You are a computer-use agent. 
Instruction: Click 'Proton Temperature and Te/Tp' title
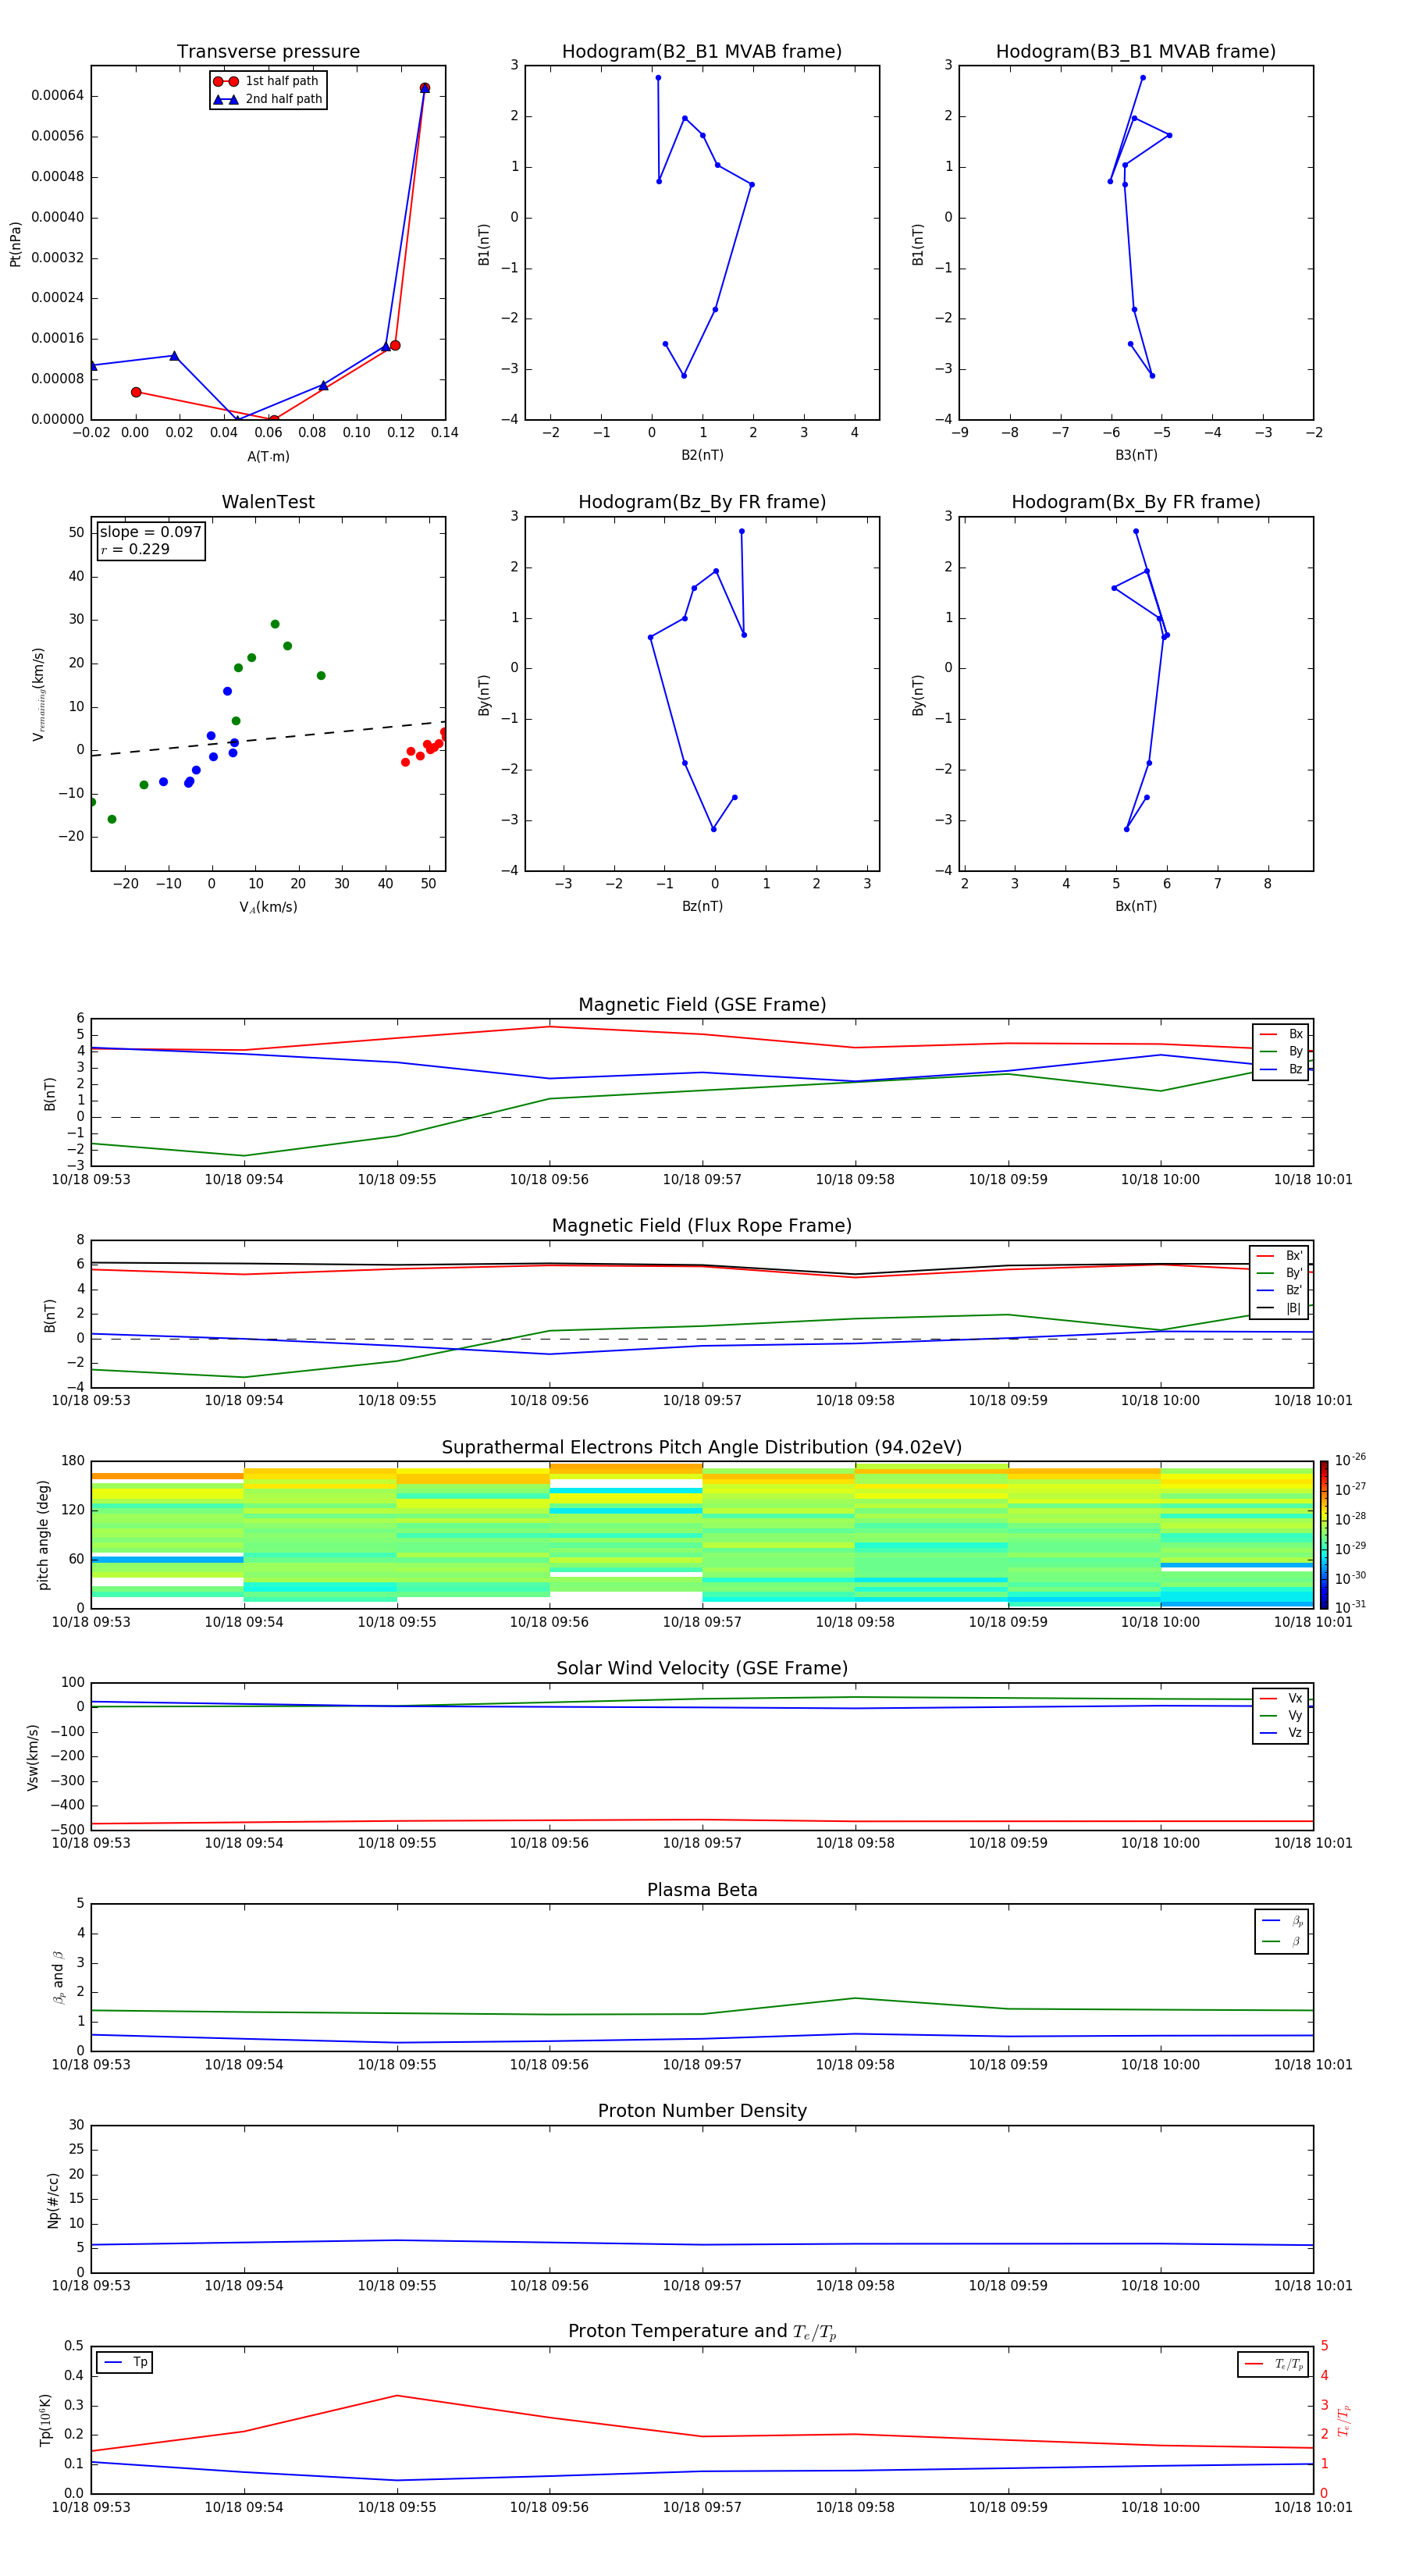coord(702,2332)
